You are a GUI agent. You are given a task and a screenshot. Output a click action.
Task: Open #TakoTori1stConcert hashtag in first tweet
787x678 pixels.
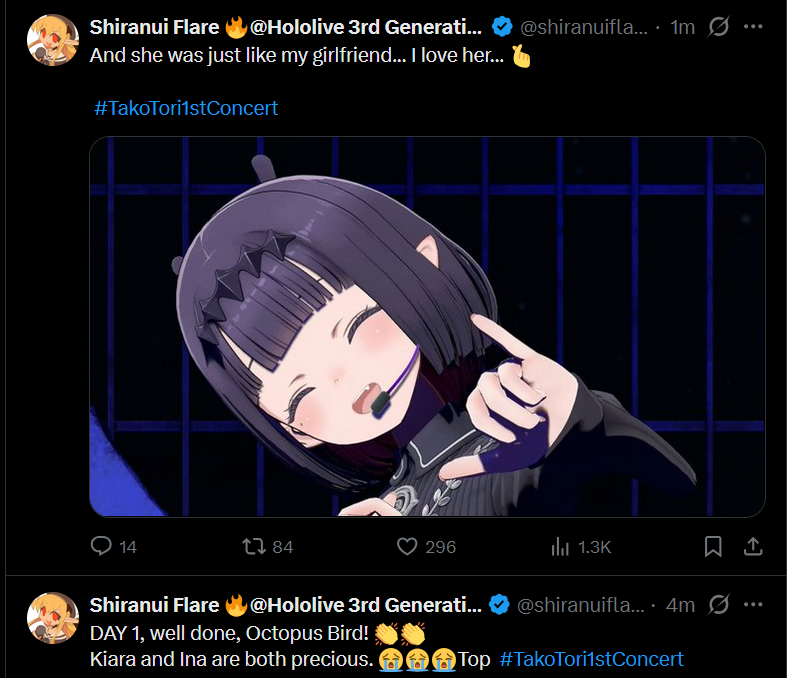(186, 108)
